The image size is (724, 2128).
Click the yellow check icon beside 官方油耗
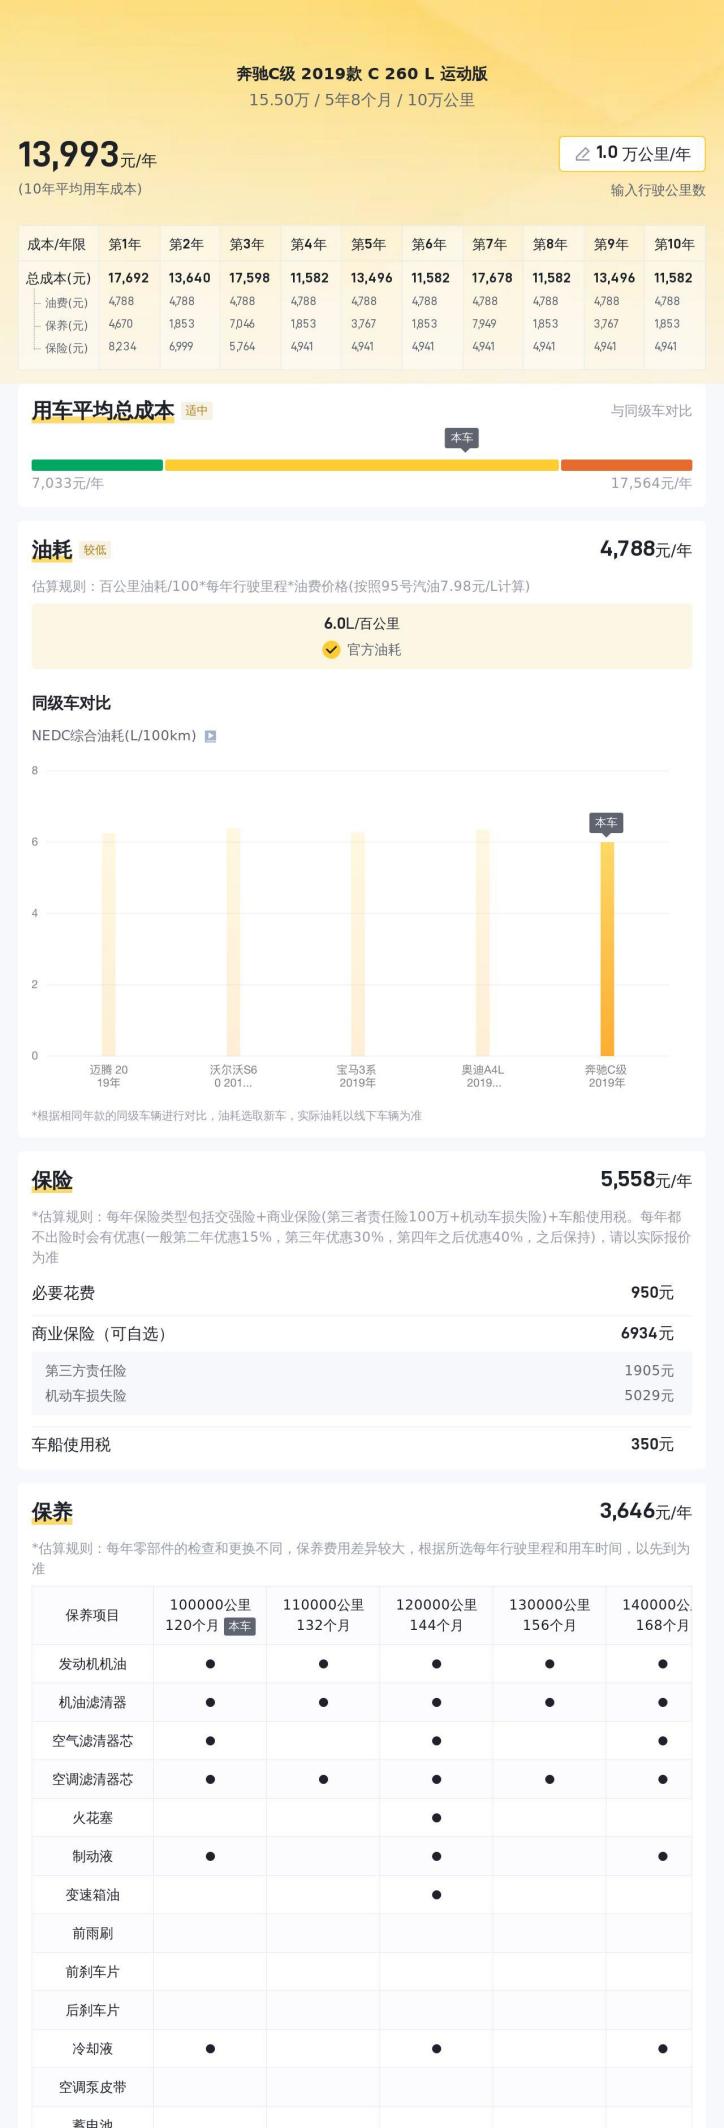click(331, 650)
